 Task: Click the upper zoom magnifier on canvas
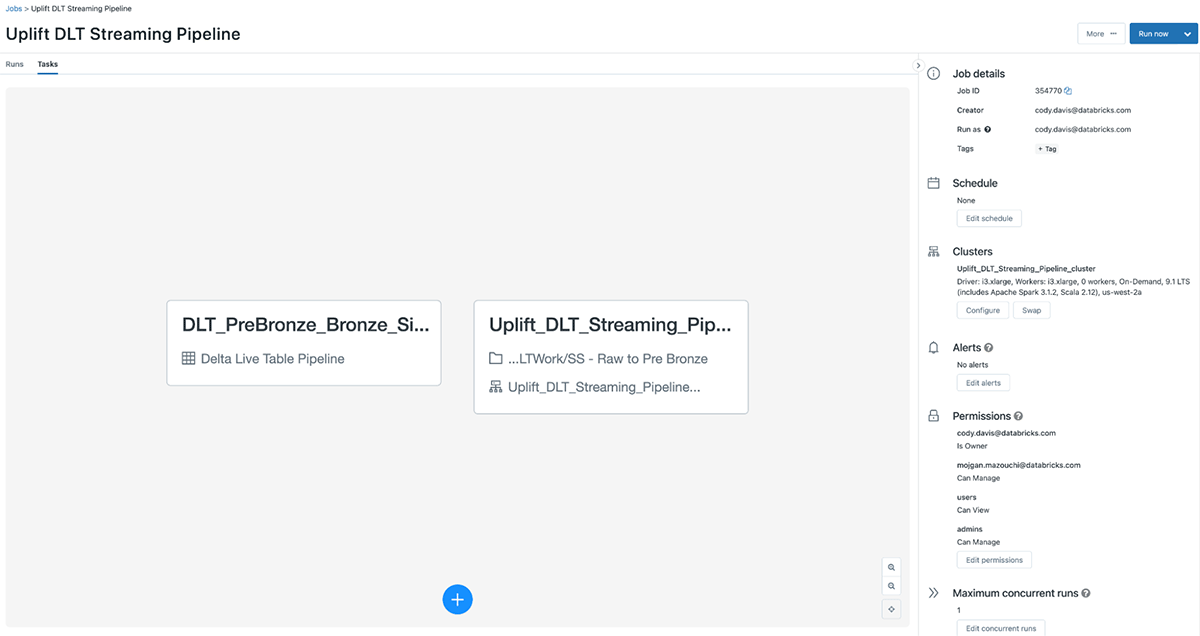pos(891,567)
